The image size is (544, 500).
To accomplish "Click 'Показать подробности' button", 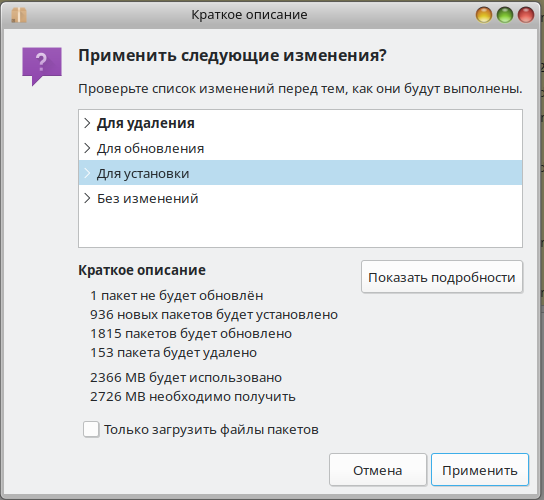I will [442, 277].
